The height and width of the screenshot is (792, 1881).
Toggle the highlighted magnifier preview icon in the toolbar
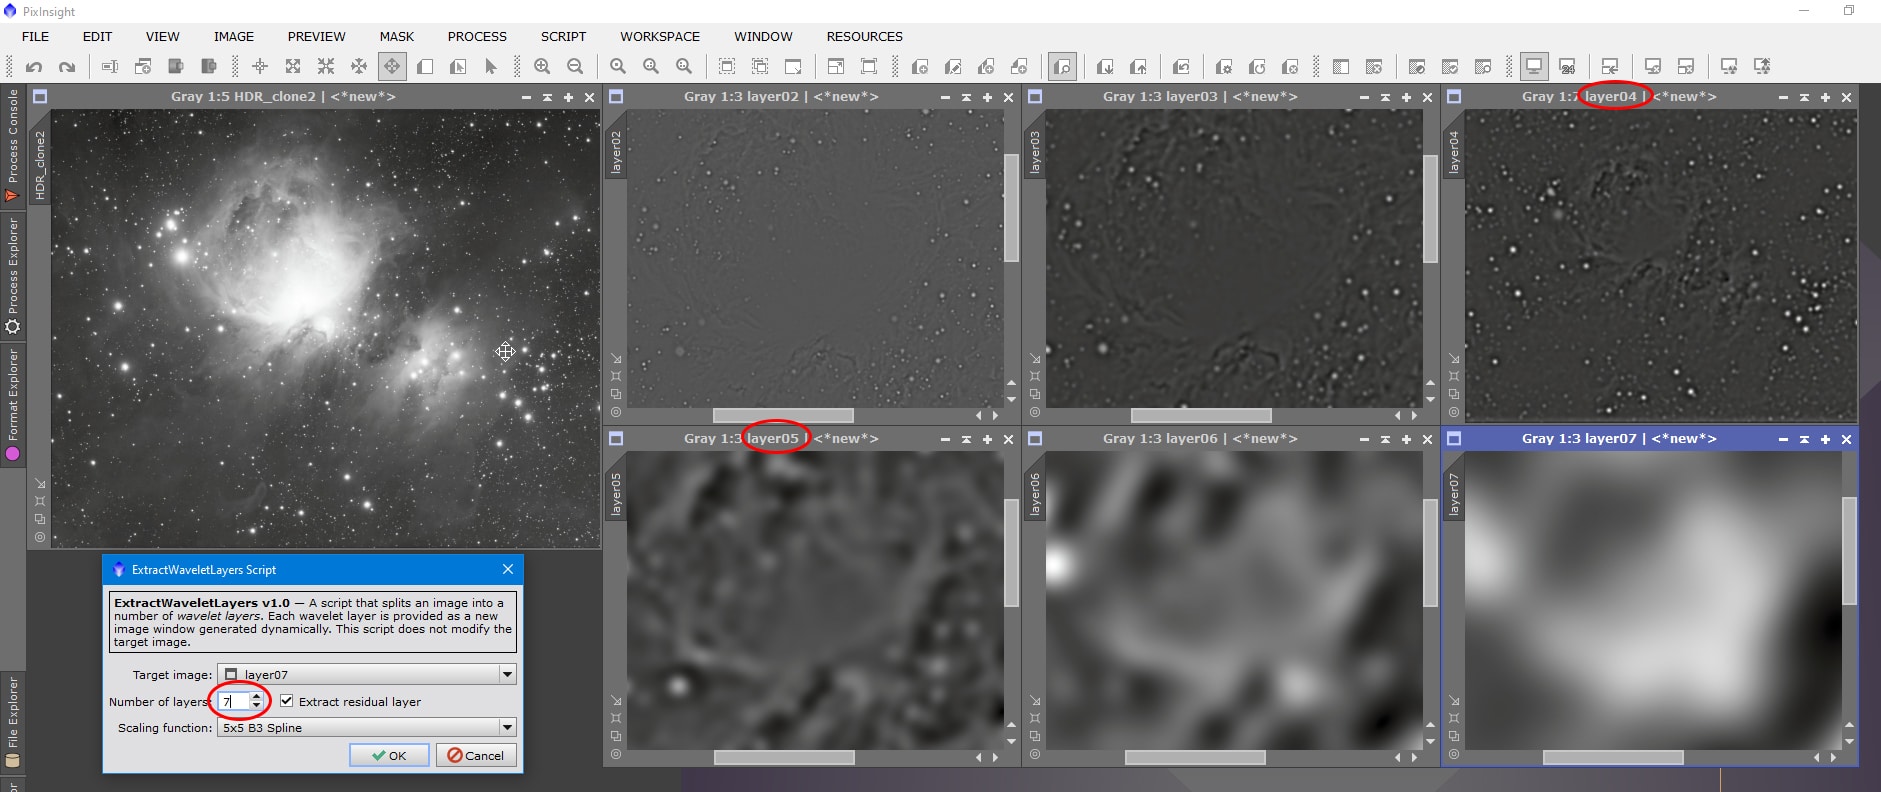[x=1062, y=67]
